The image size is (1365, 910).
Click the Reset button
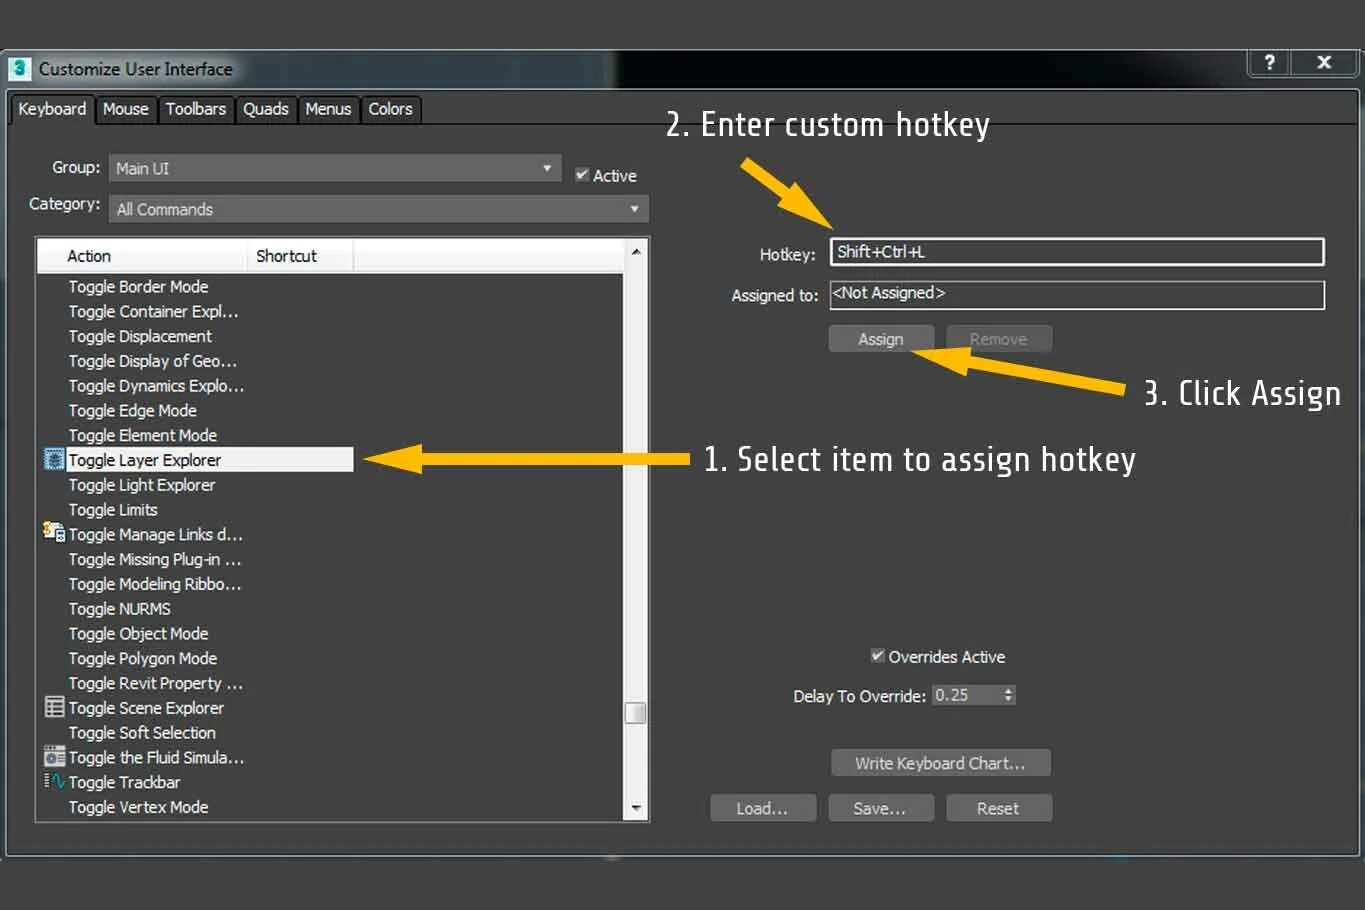point(998,808)
